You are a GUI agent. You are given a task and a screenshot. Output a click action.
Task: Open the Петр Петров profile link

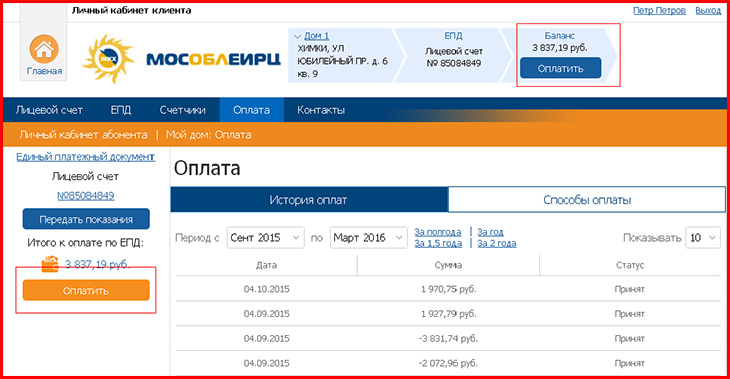pos(659,11)
